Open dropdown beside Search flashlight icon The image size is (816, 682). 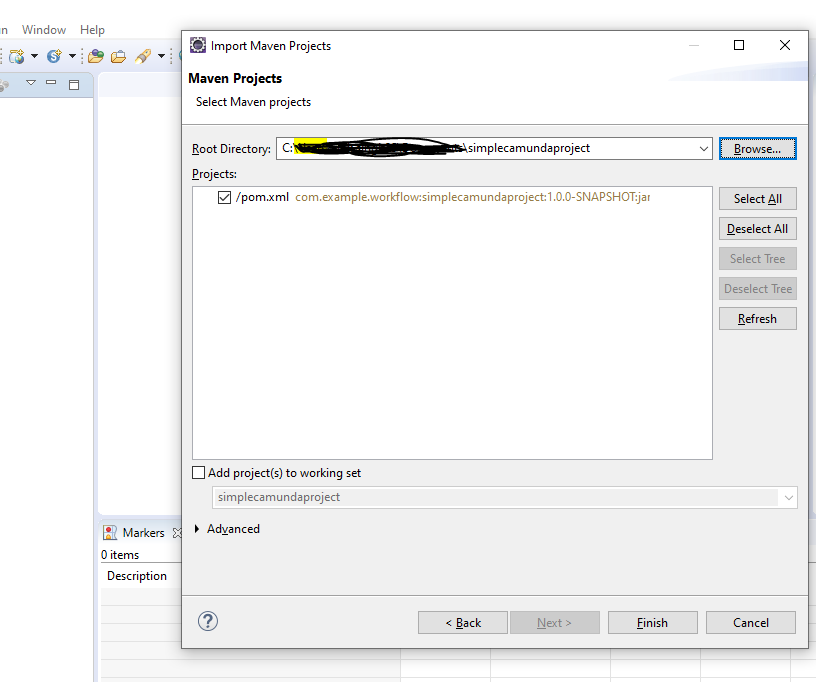(x=161, y=56)
